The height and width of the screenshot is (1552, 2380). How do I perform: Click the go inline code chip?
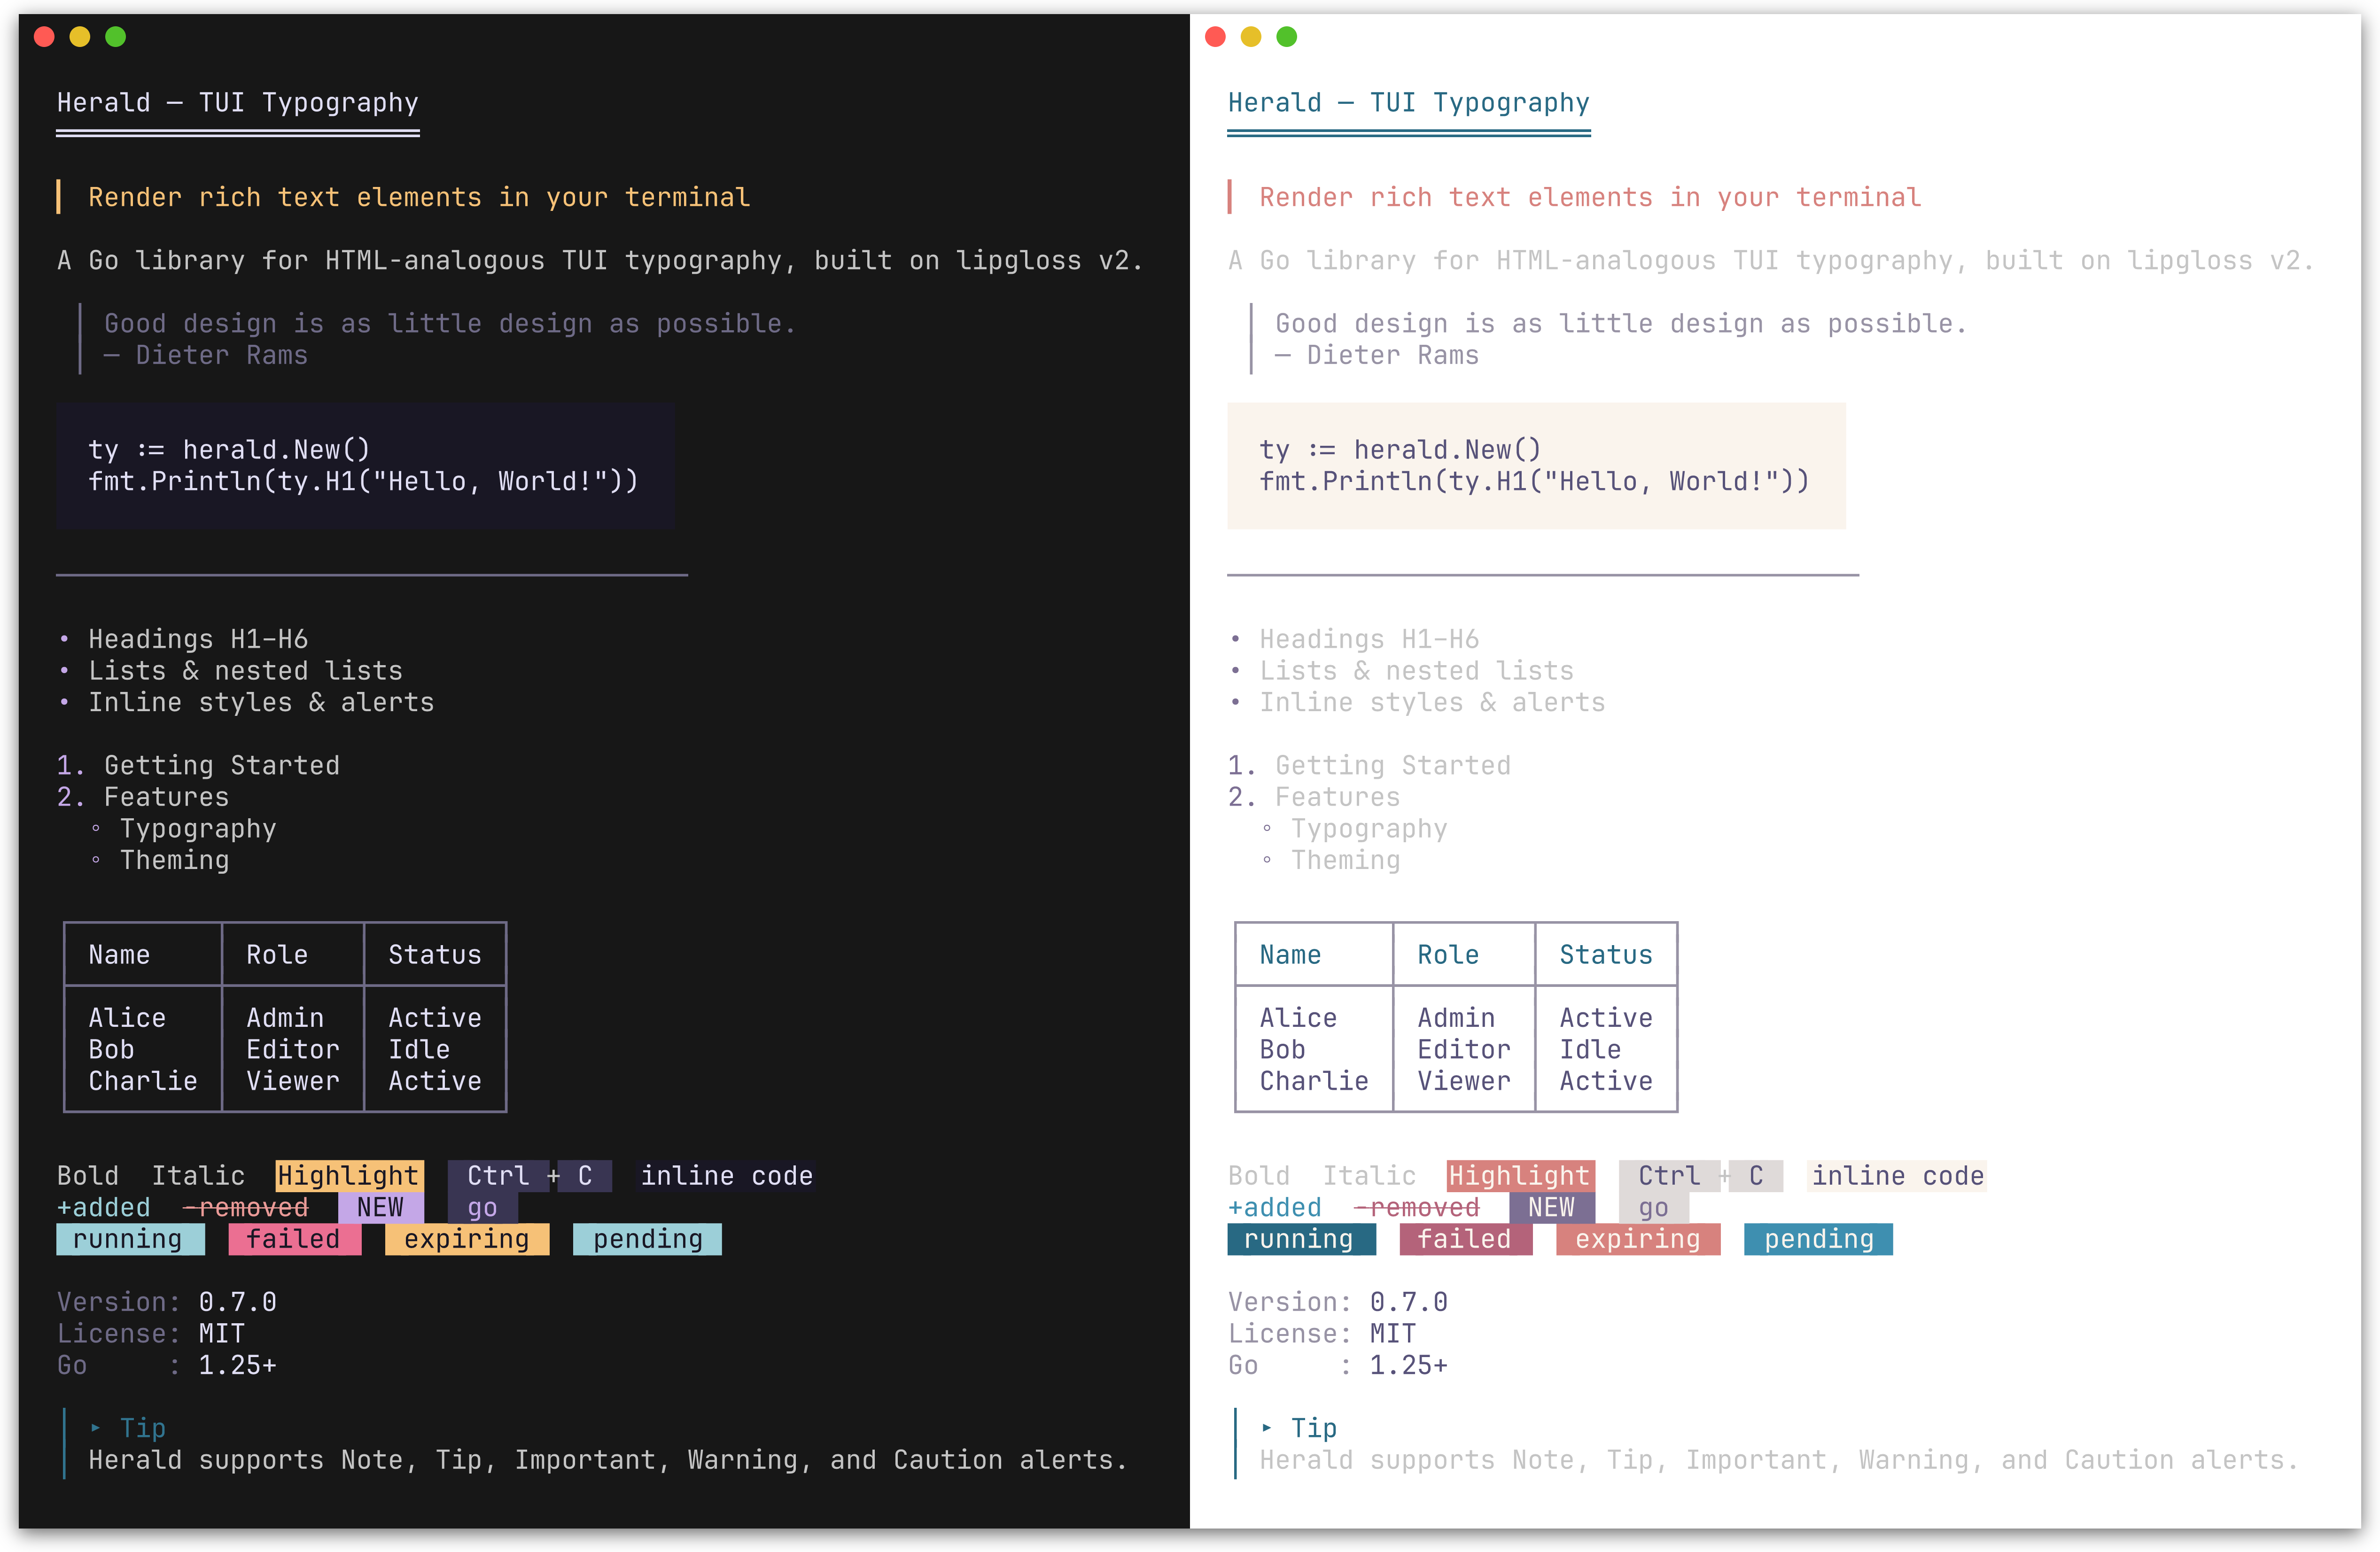tap(482, 1208)
